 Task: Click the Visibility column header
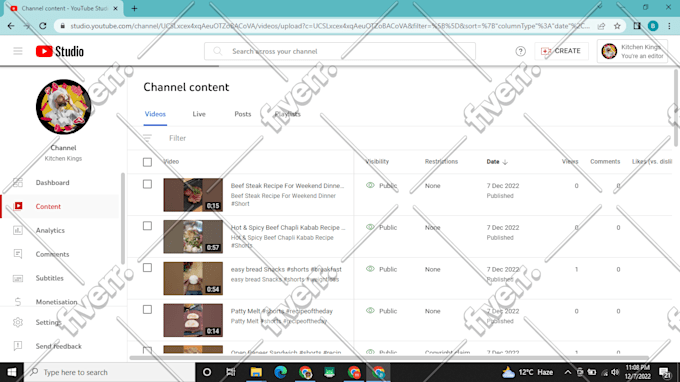pos(377,162)
